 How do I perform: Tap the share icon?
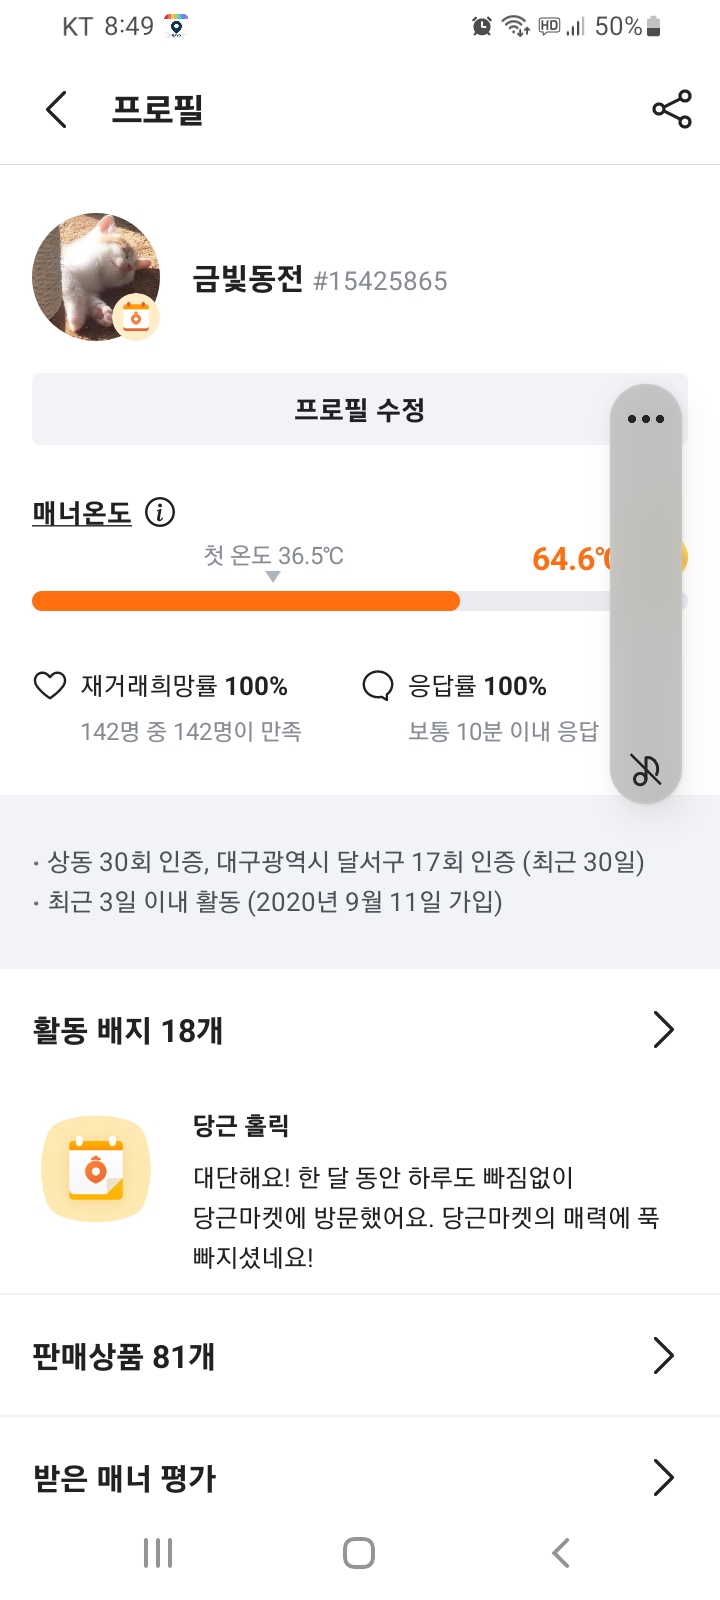[x=672, y=110]
